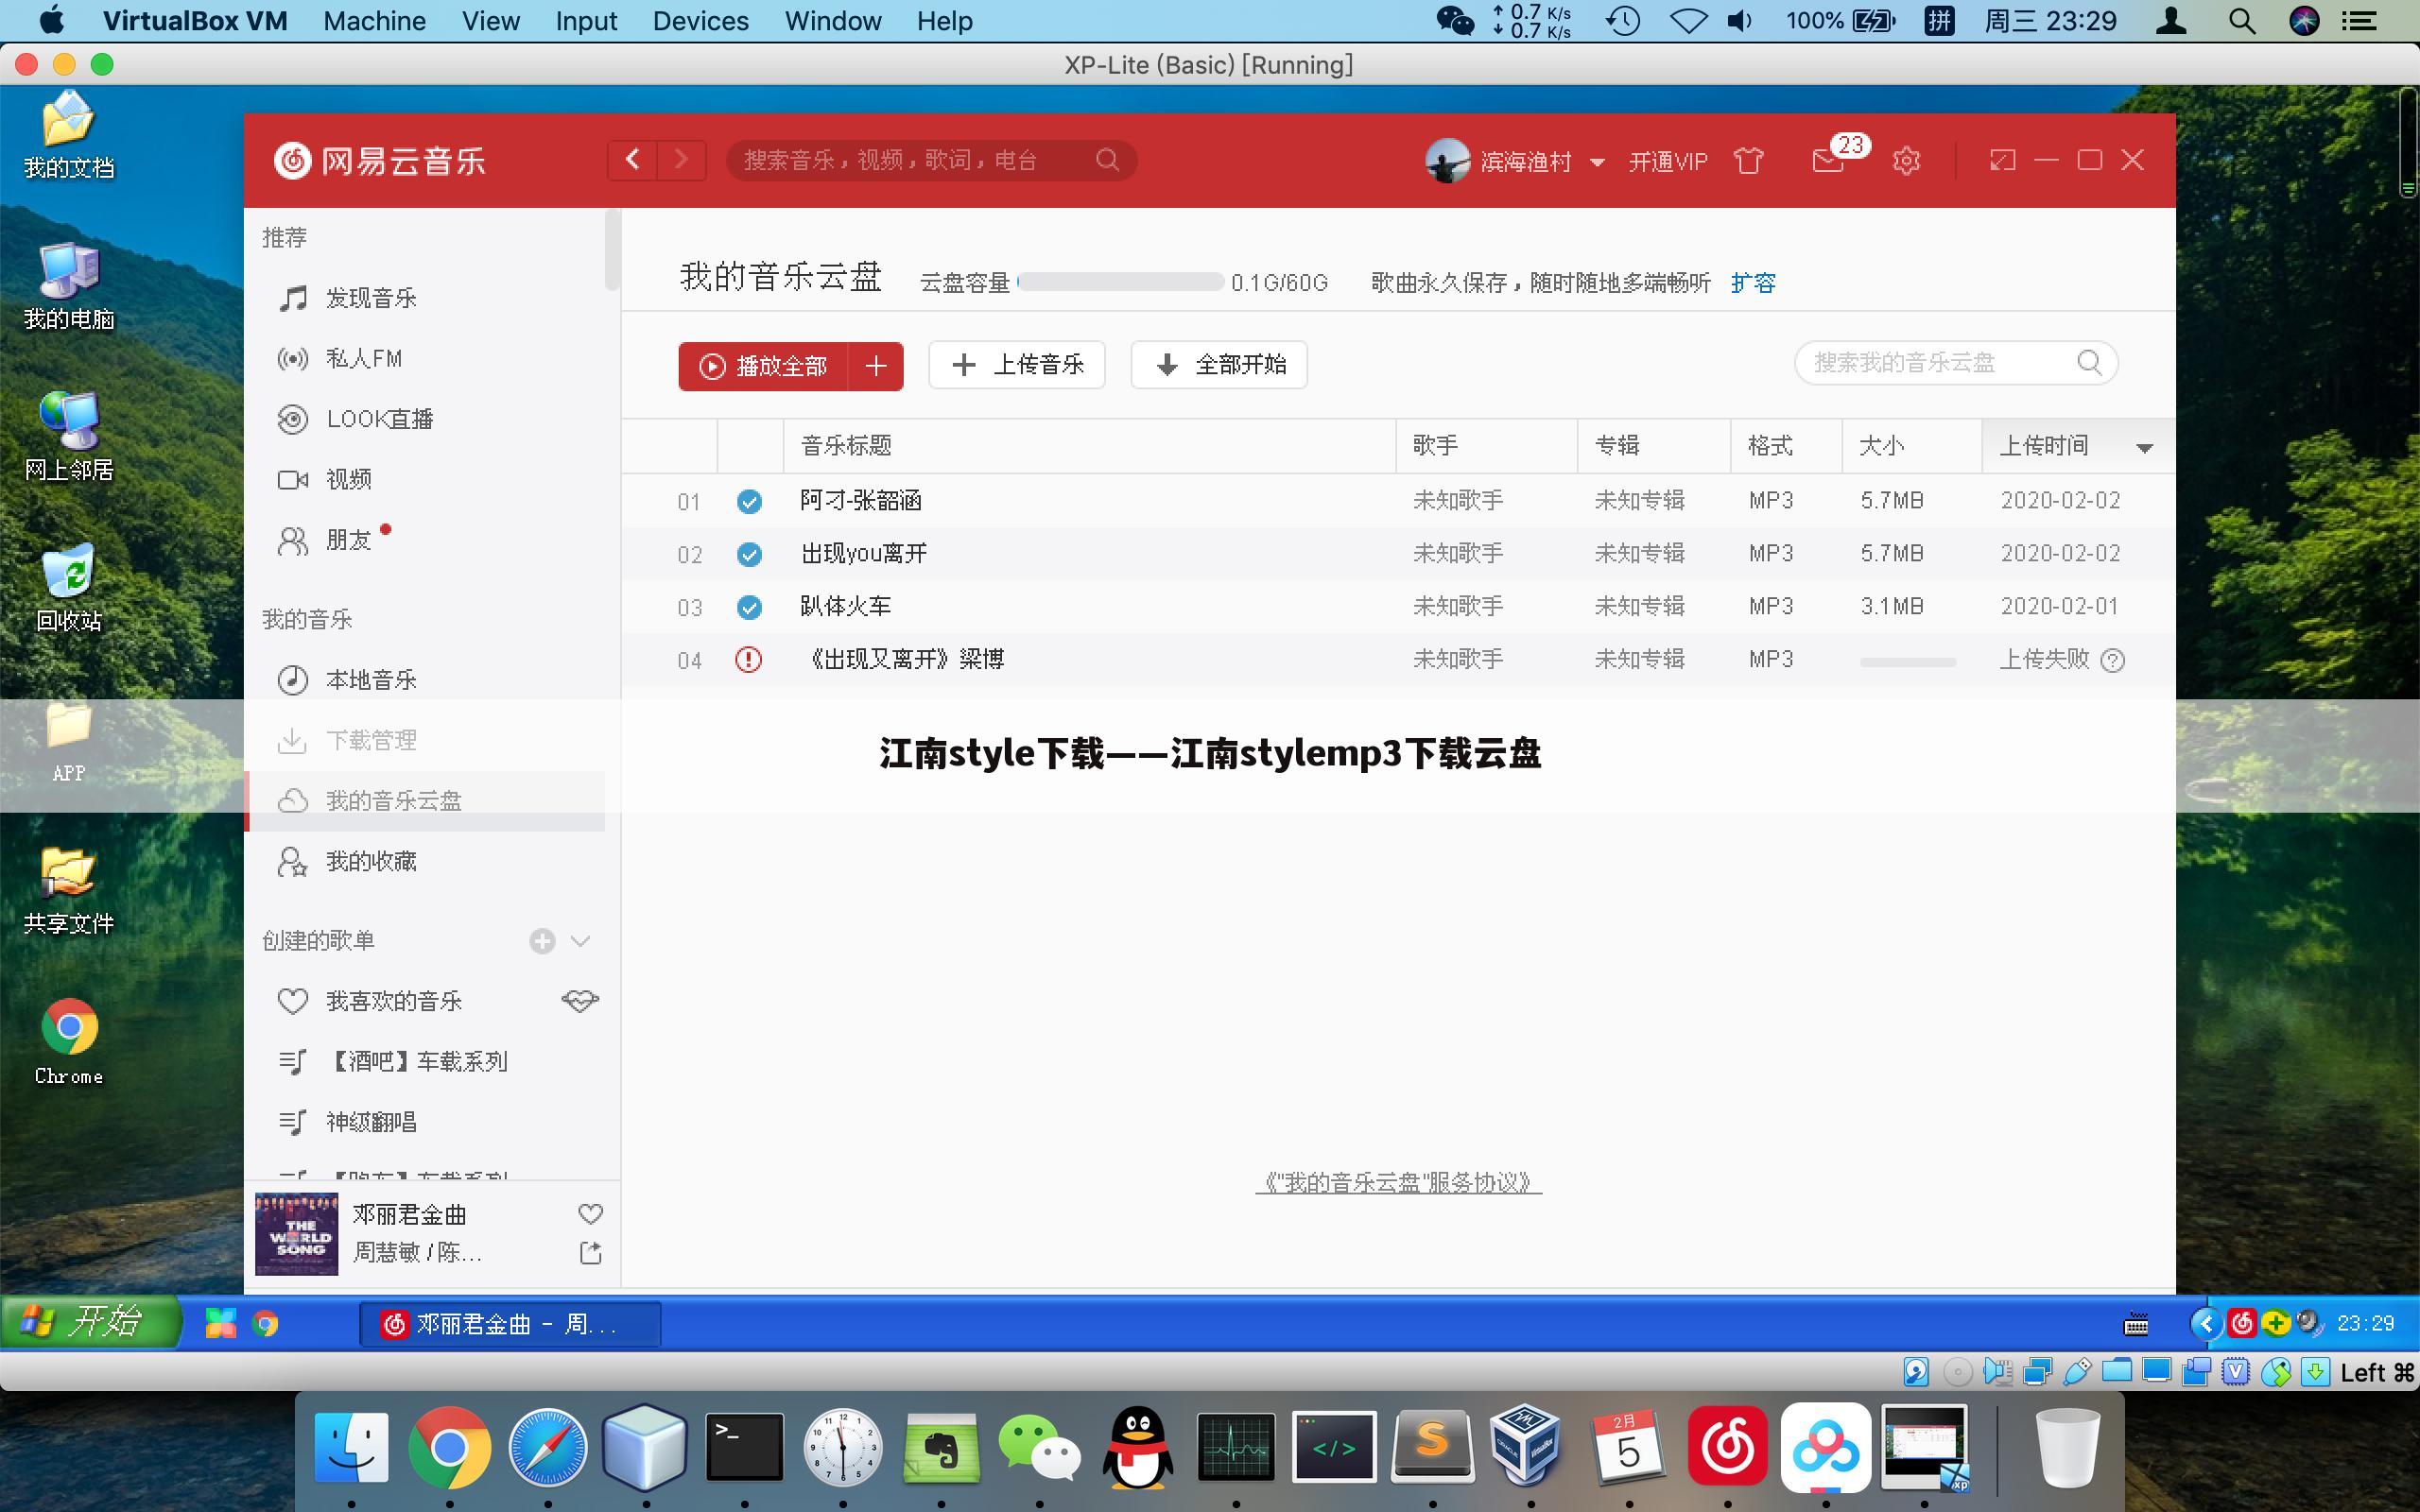Switch to mini mode icon
This screenshot has width=2420, height=1512.
2002,160
